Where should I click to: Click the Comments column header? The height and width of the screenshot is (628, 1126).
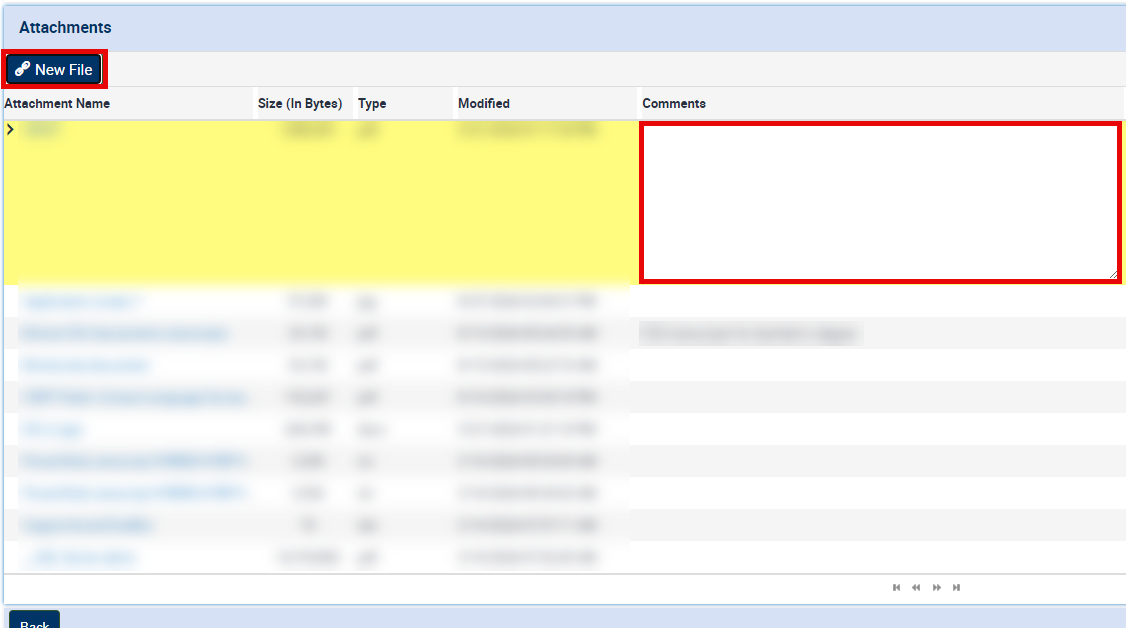coord(674,104)
